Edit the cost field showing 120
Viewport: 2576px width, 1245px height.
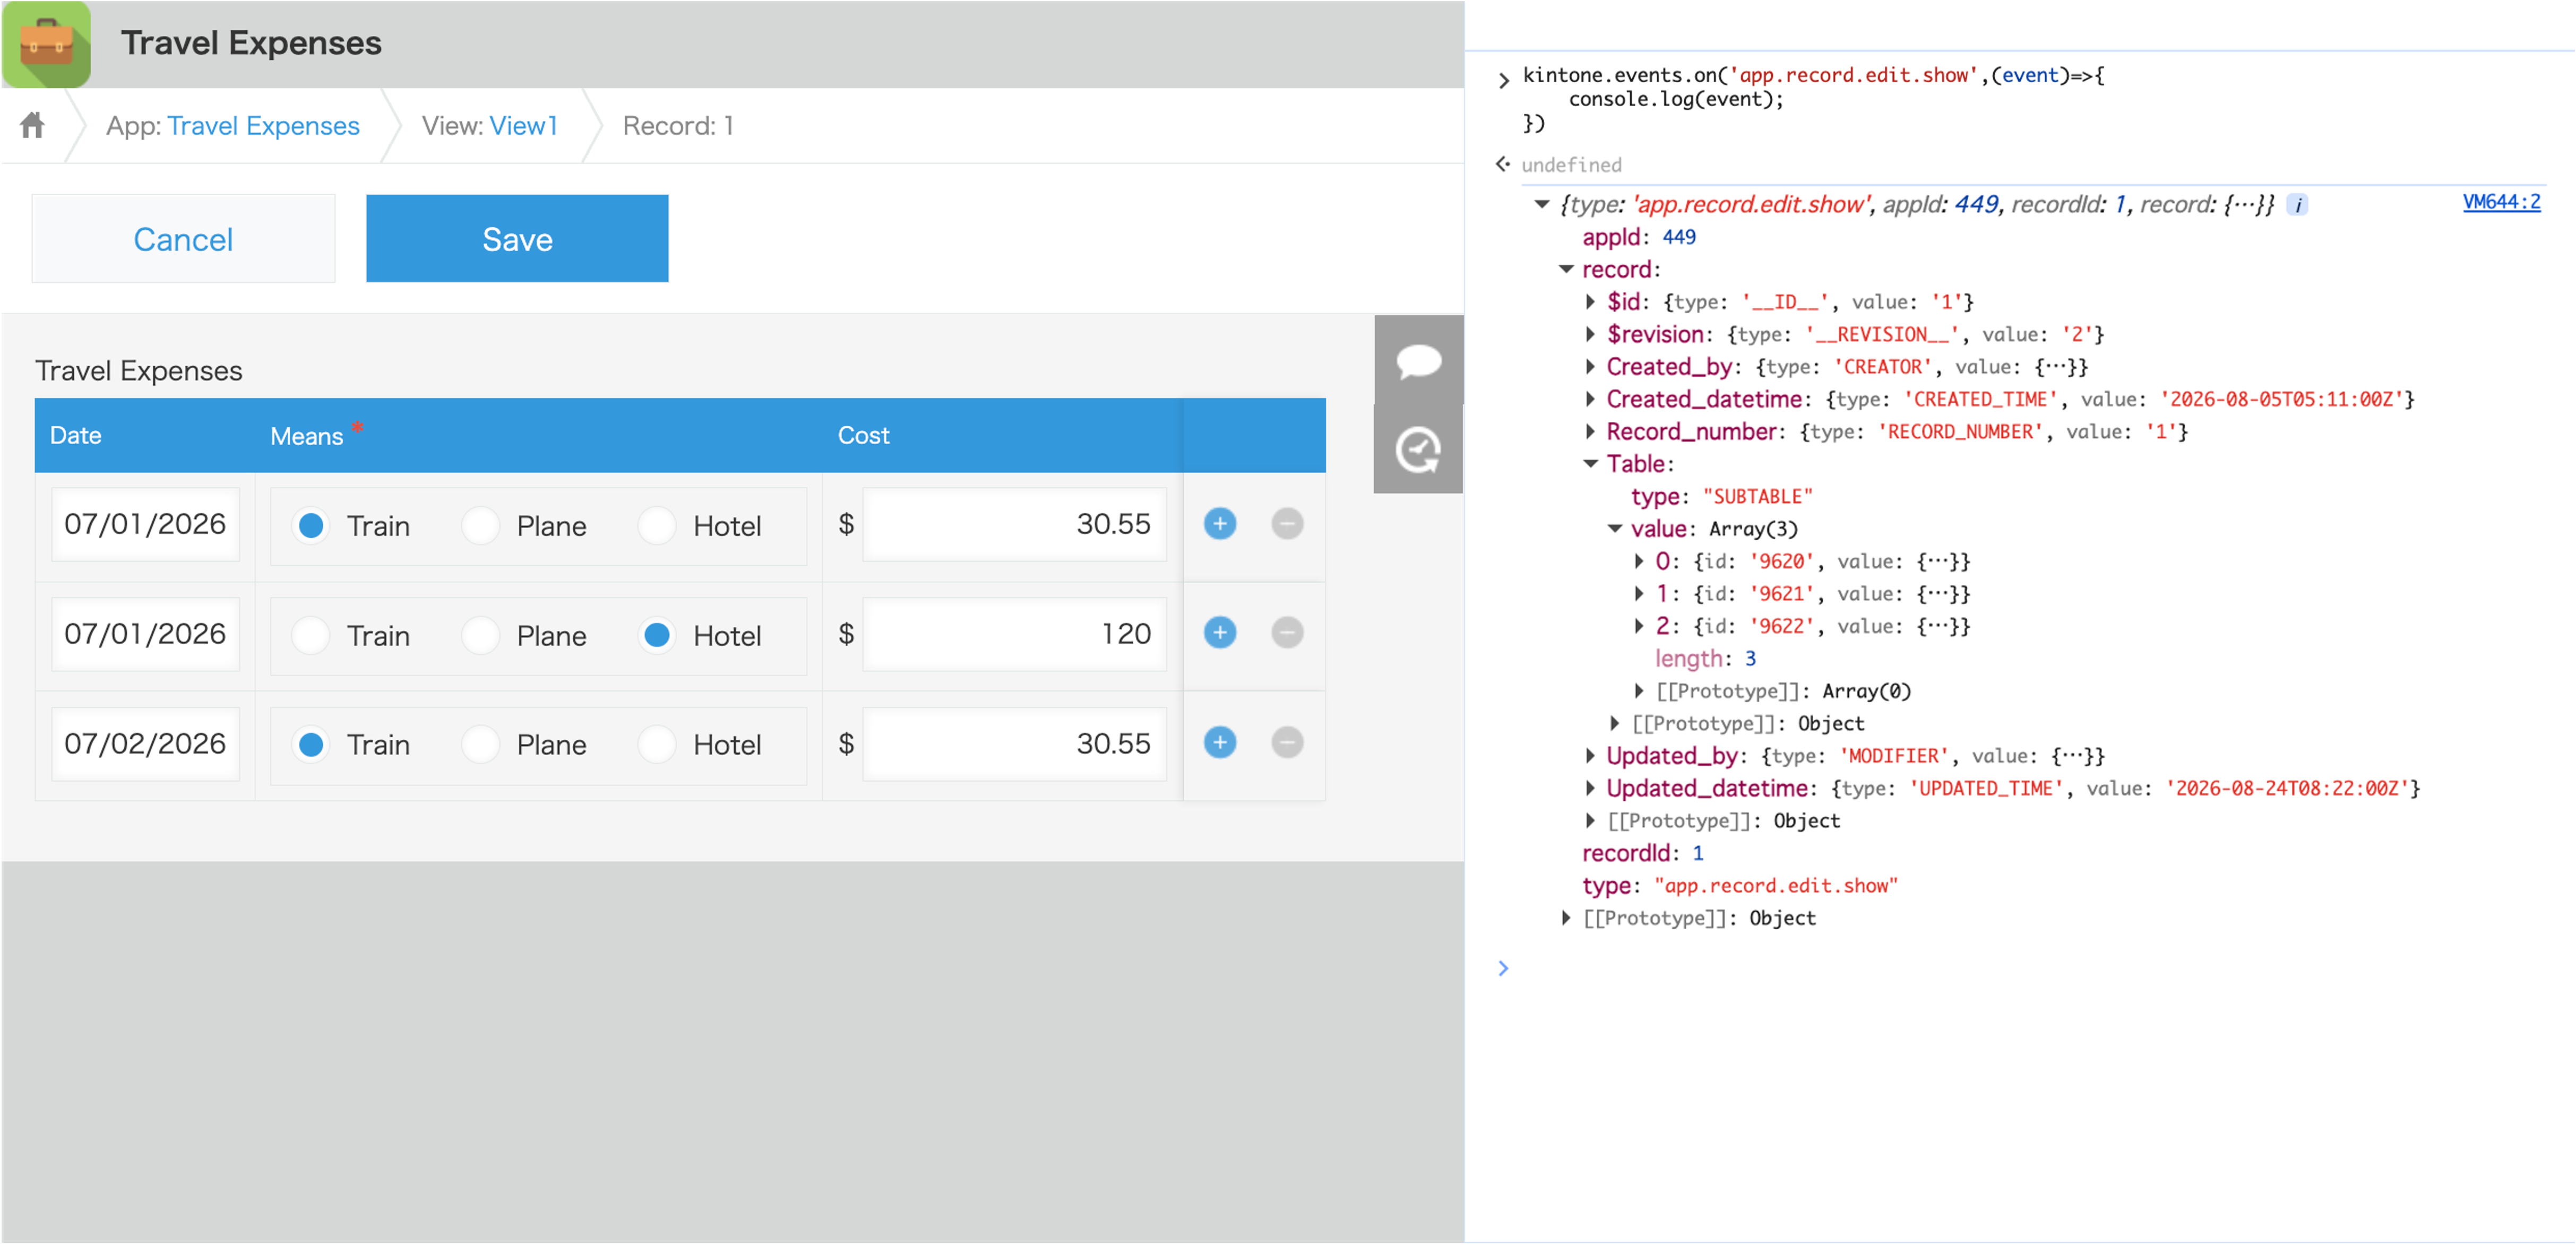coord(1014,634)
